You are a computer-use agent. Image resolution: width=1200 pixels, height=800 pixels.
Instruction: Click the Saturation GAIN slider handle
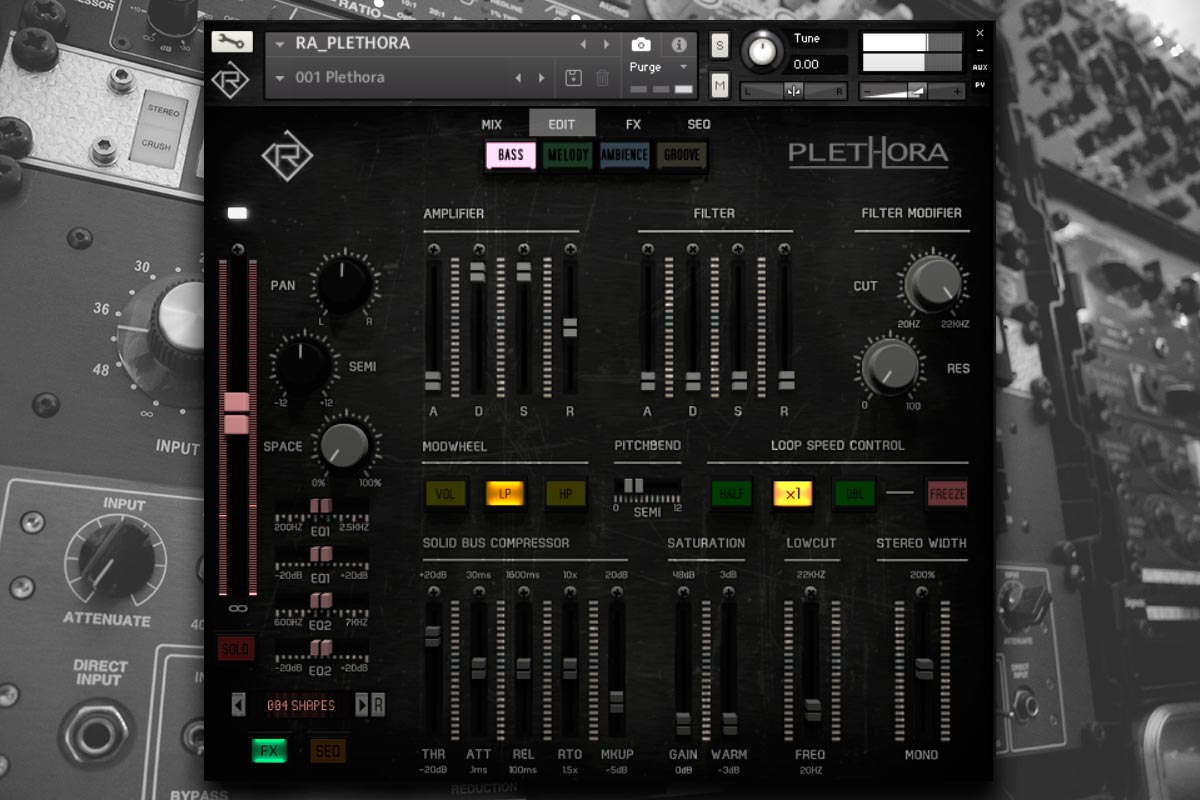pyautogui.click(x=683, y=723)
